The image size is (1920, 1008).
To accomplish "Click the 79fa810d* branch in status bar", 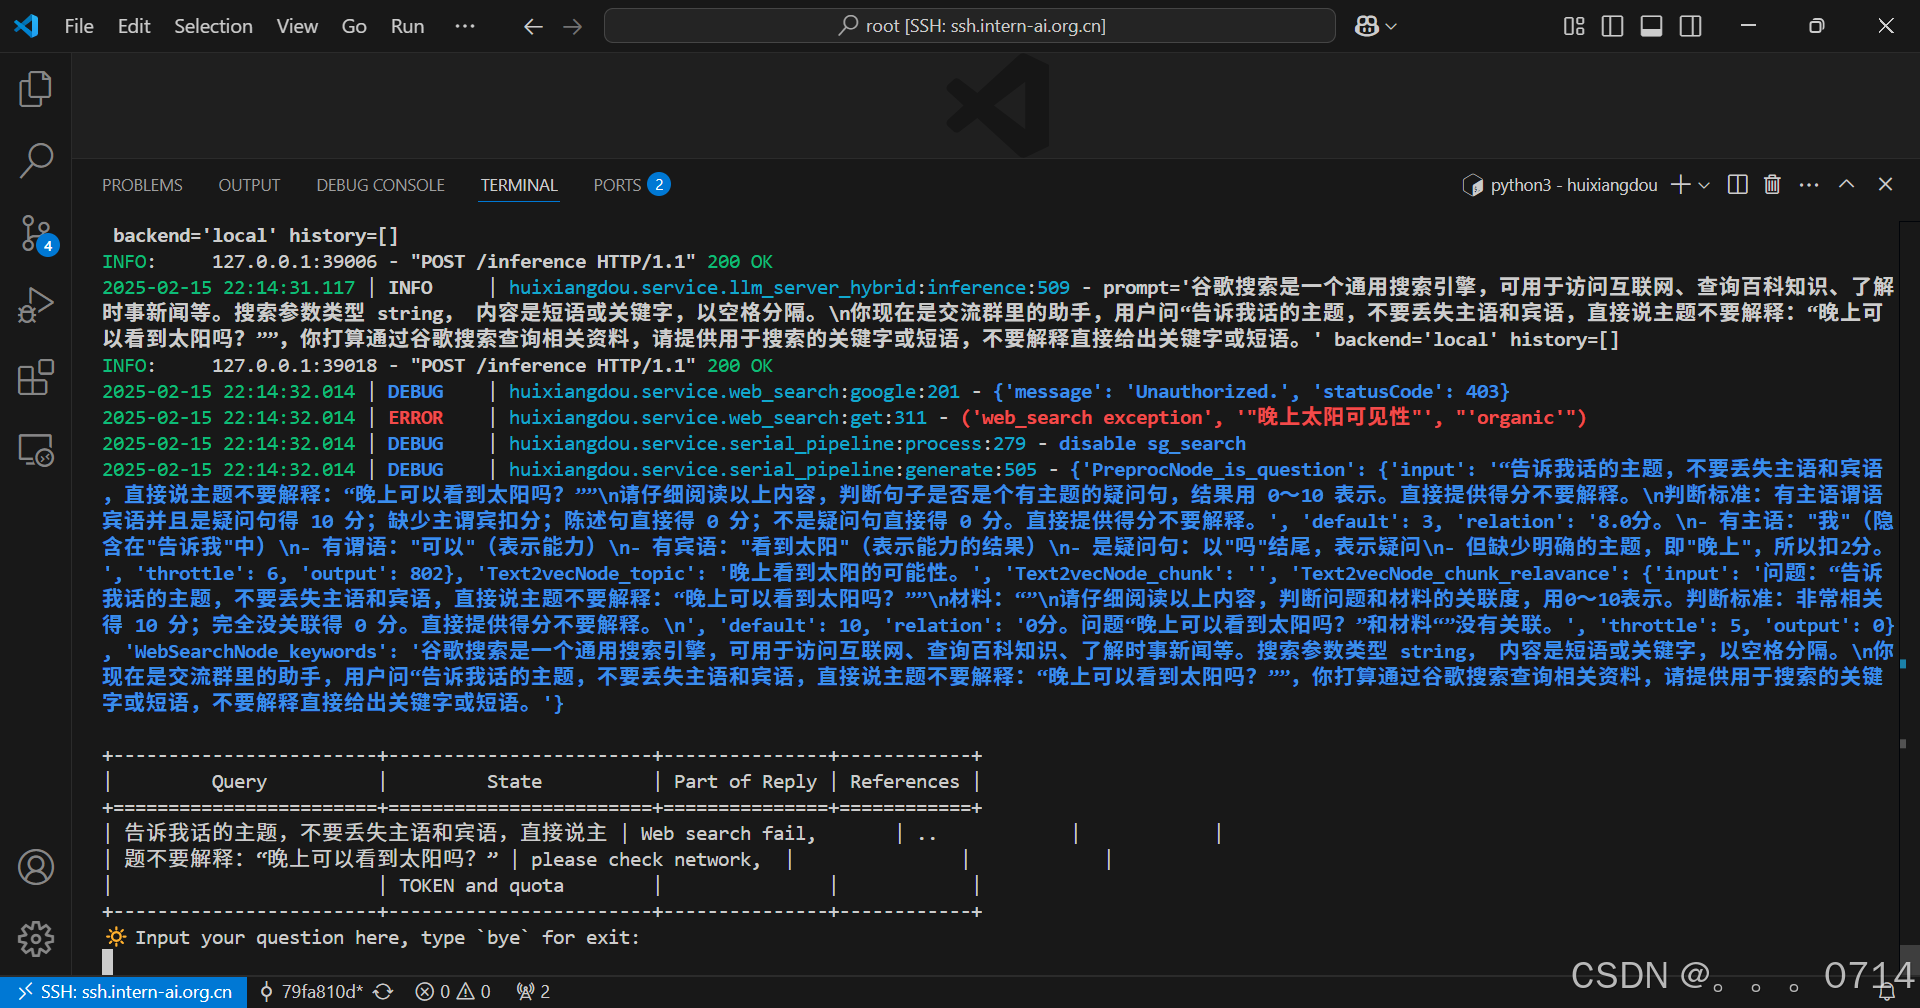I will point(311,992).
